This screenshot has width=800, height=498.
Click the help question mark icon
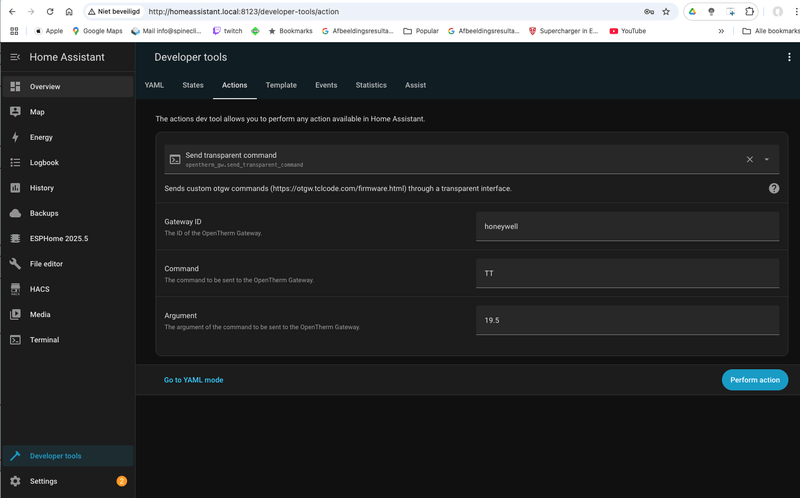tap(774, 188)
